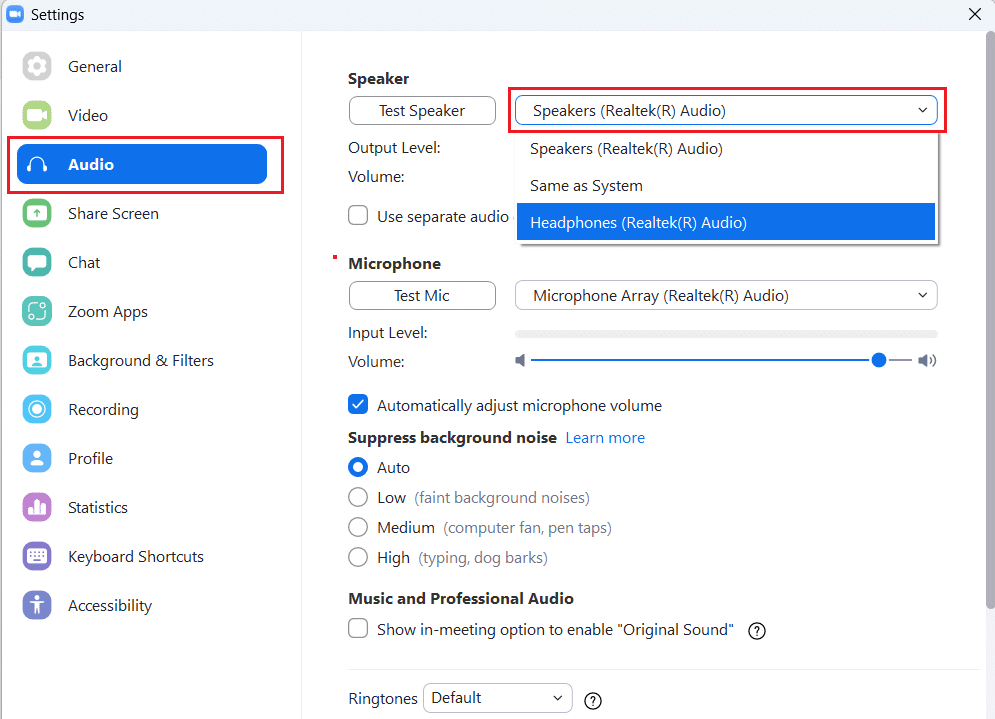Open the Chat settings section
995x719 pixels.
tap(84, 262)
